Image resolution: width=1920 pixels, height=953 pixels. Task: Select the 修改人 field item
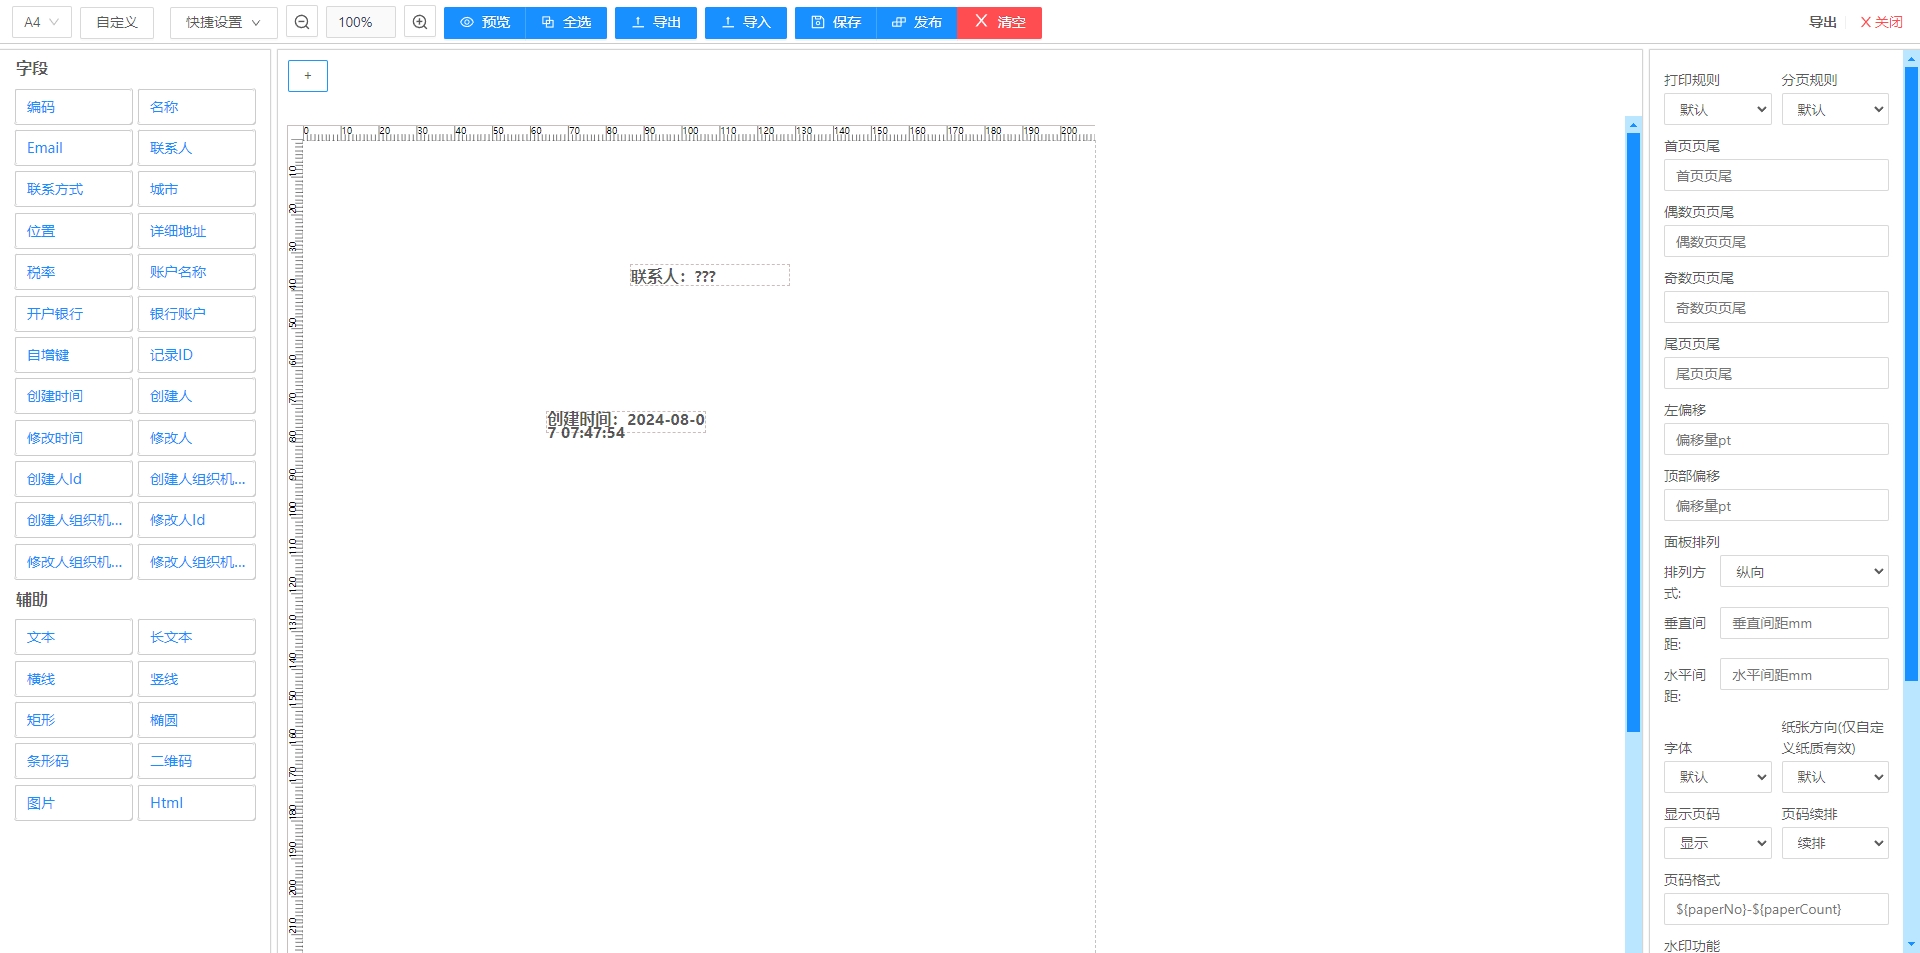click(x=197, y=438)
